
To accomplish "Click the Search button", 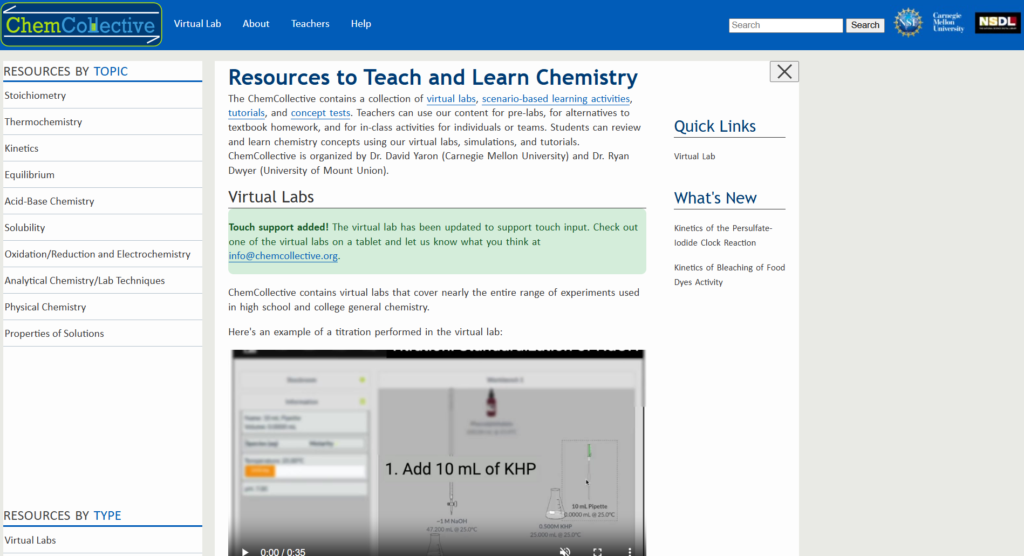I will 865,25.
